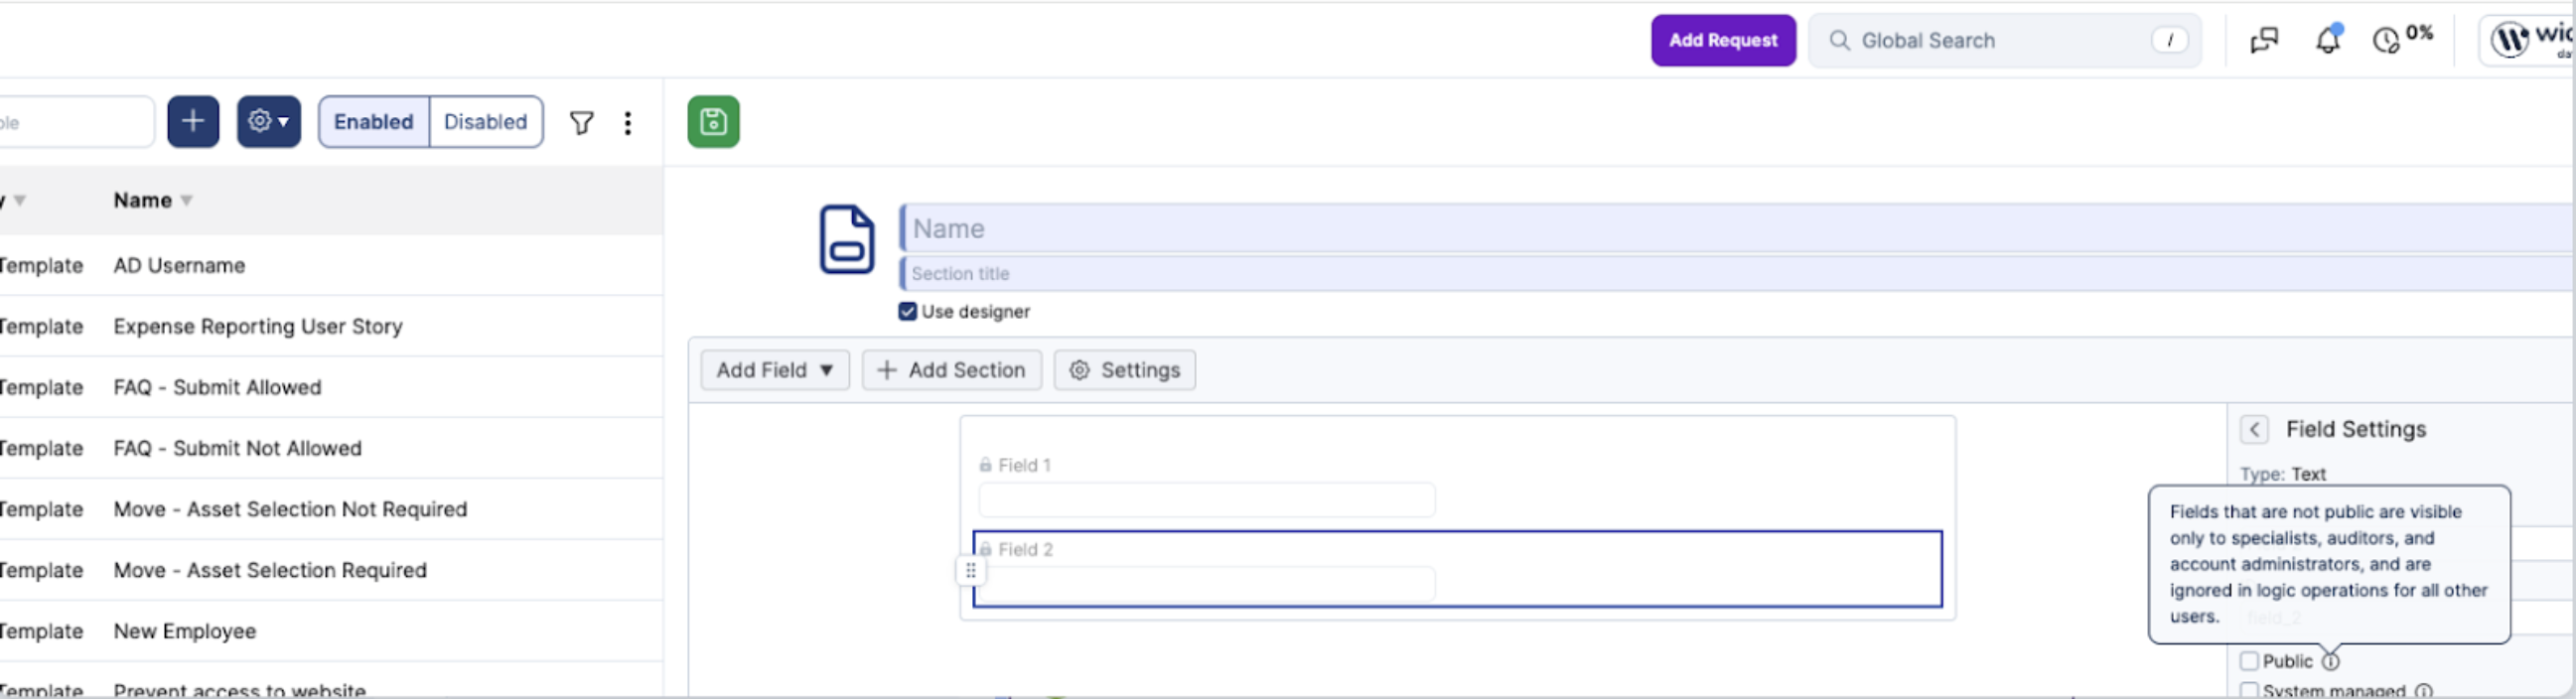Open the notifications bell
This screenshot has height=699, width=2576.
pyautogui.click(x=2328, y=40)
